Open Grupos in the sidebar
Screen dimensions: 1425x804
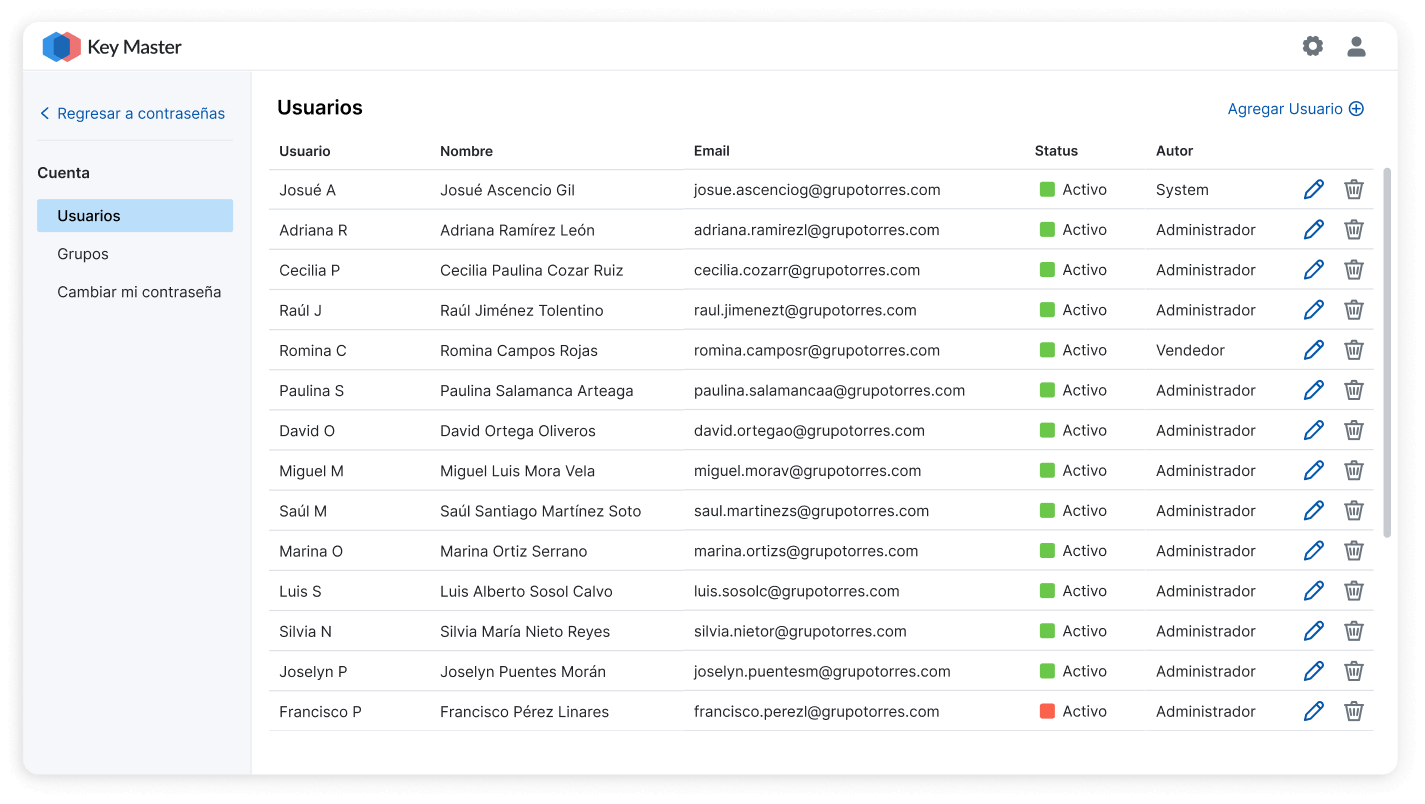pos(83,254)
